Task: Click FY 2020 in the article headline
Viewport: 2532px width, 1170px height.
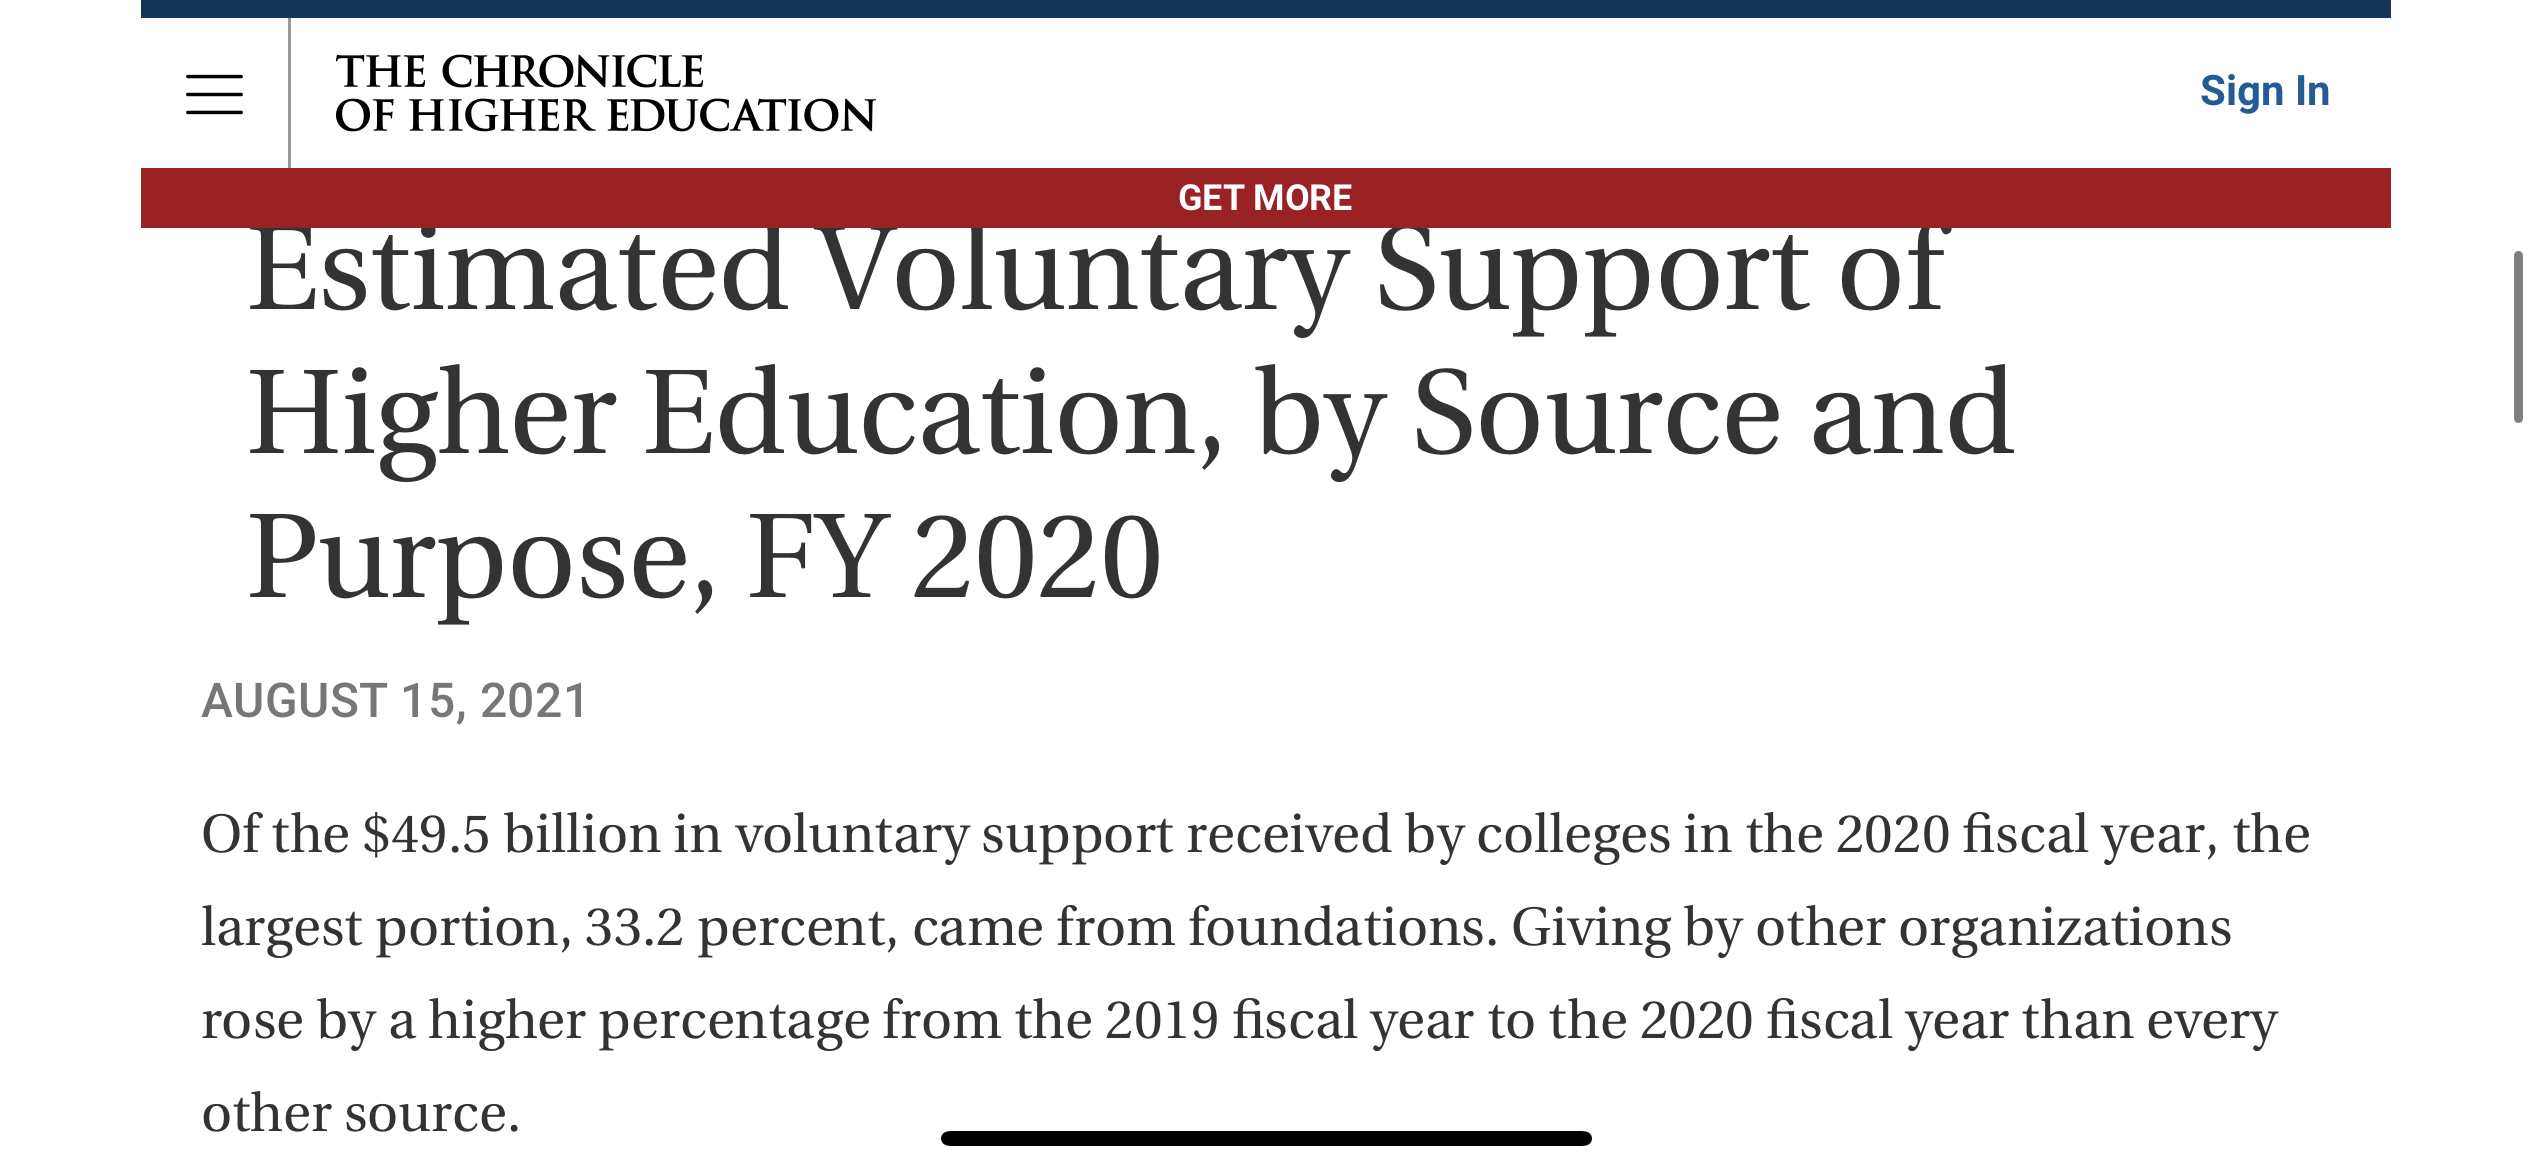Action: pyautogui.click(x=954, y=556)
